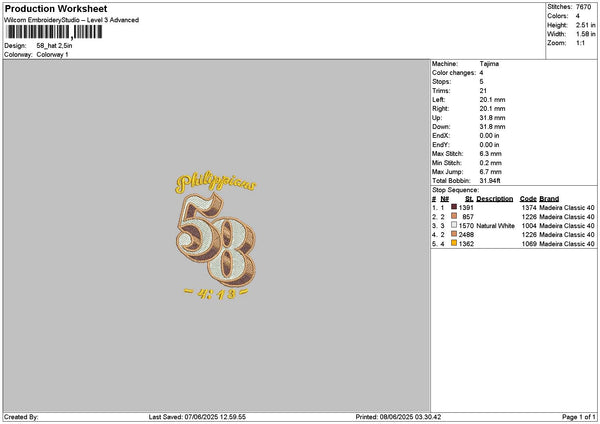The height and width of the screenshot is (424, 600).
Task: Select the dark brown swatch for thread 1391
Action: [x=454, y=207]
